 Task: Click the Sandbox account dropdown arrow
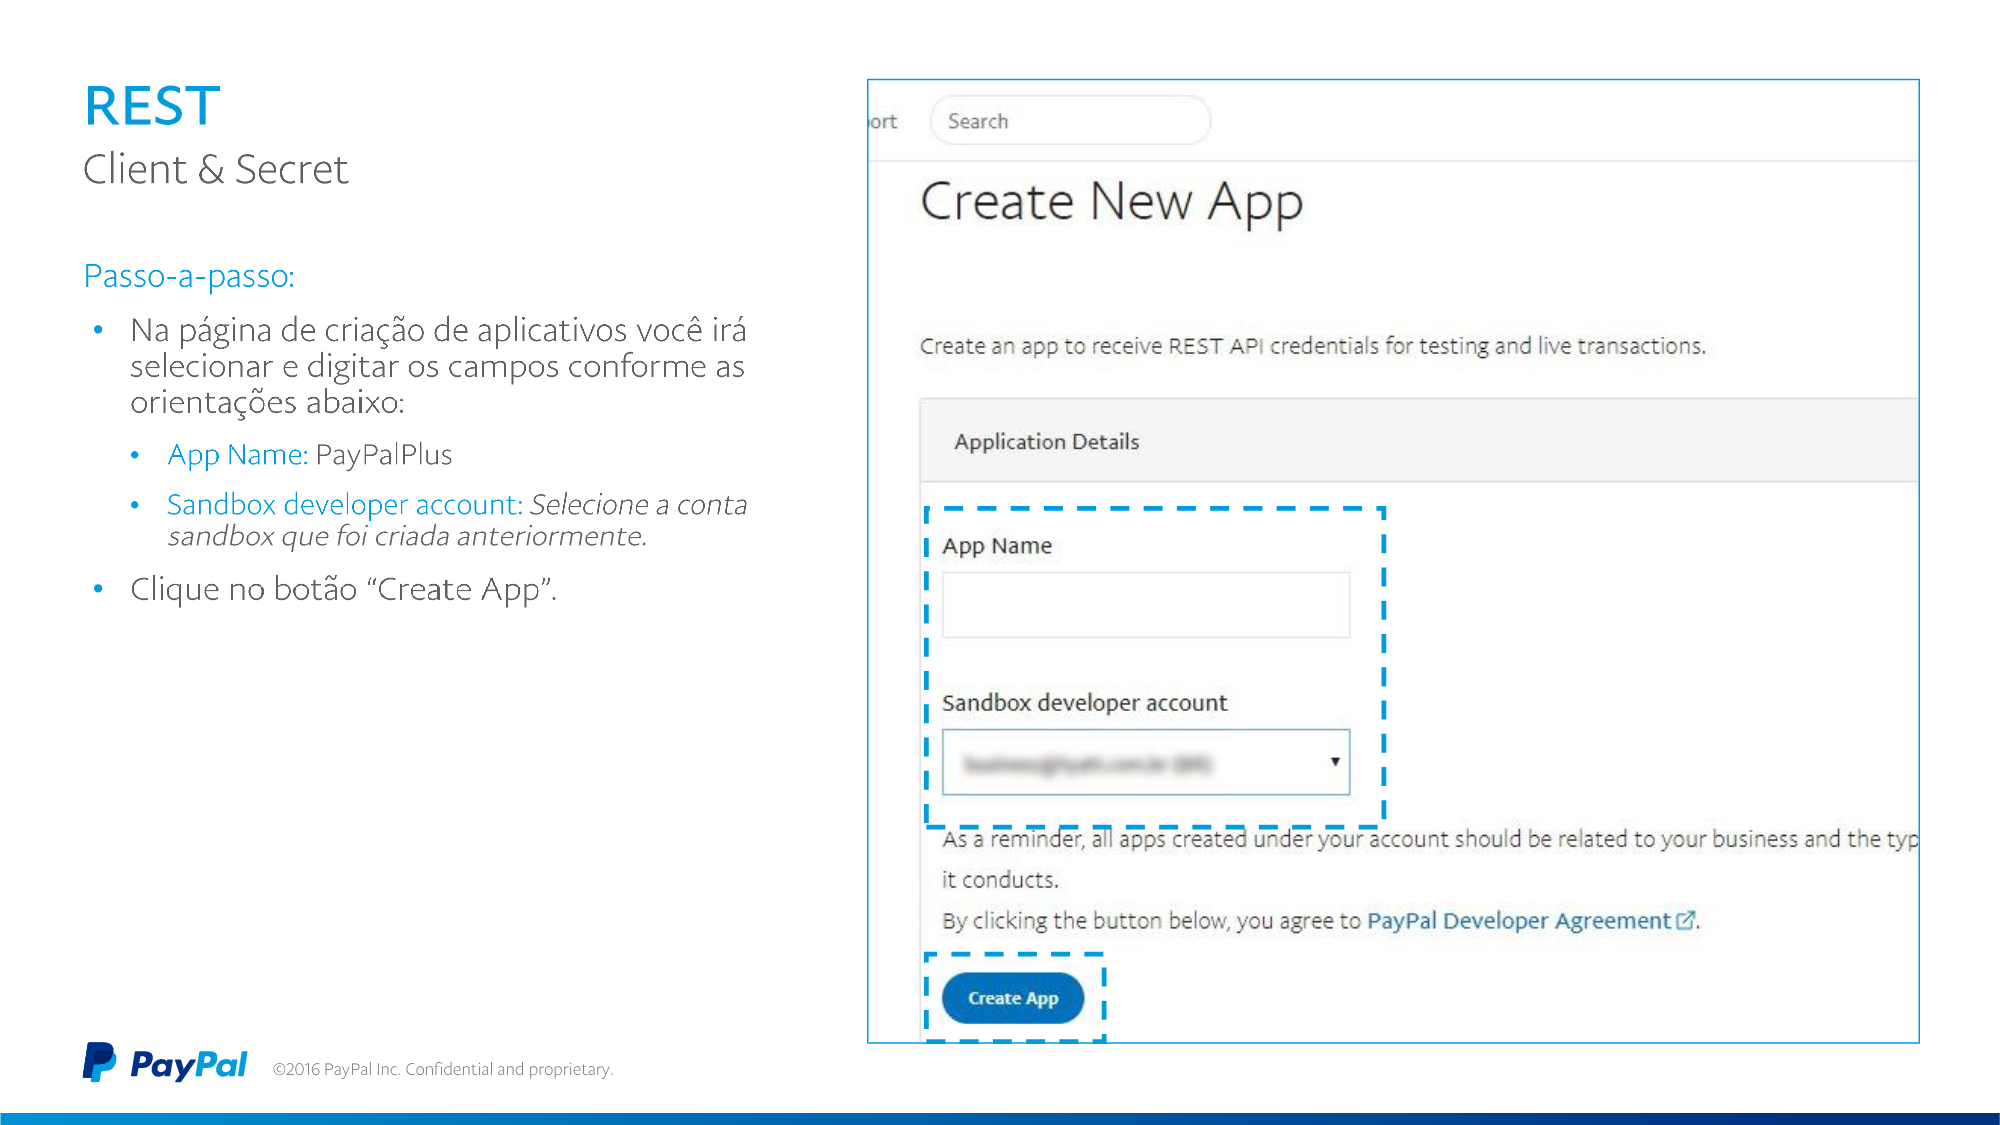1334,762
